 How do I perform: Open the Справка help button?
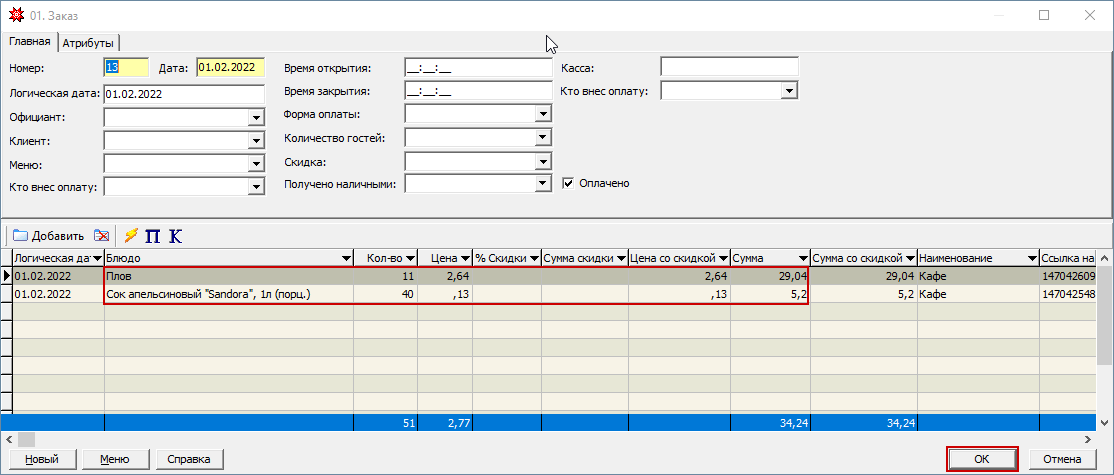tap(188, 459)
